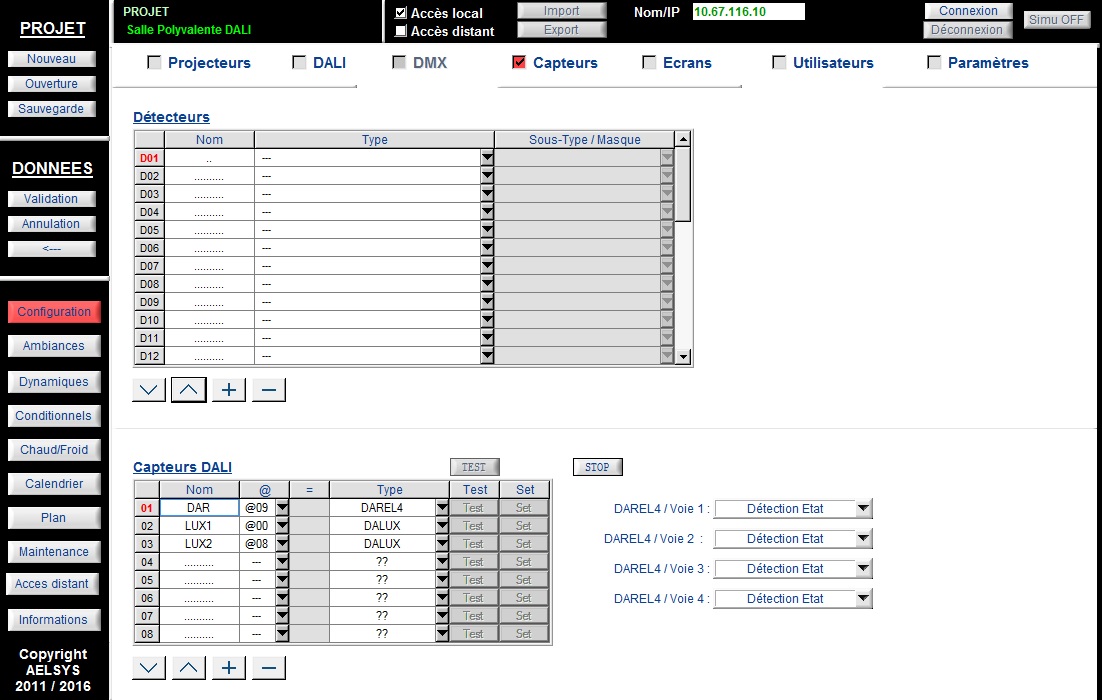
Task: Click the up arrow below the Détecteurs table
Action: (188, 389)
